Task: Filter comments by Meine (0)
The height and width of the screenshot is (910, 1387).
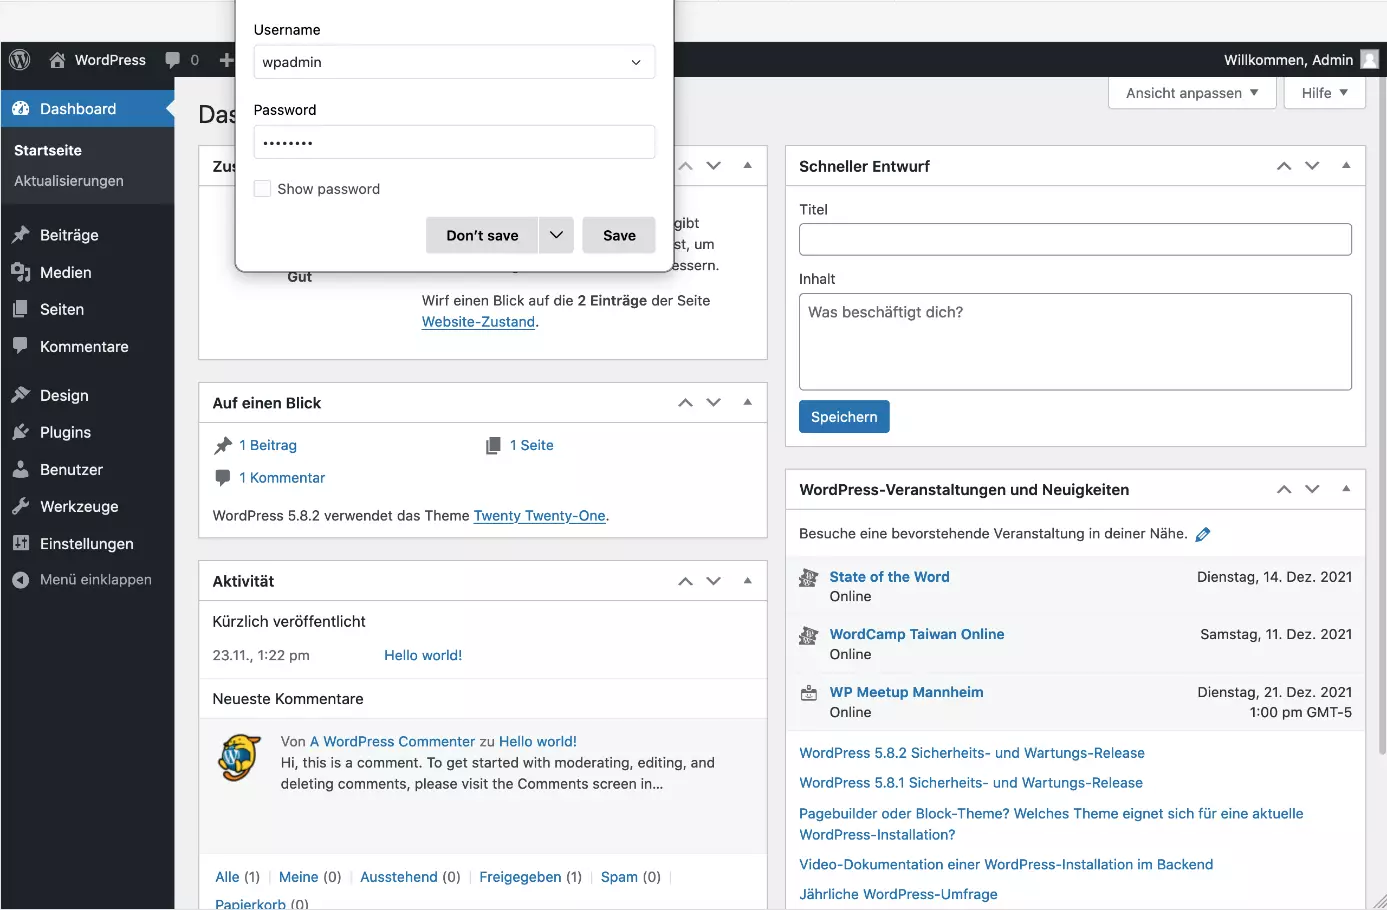Action: tap(310, 877)
